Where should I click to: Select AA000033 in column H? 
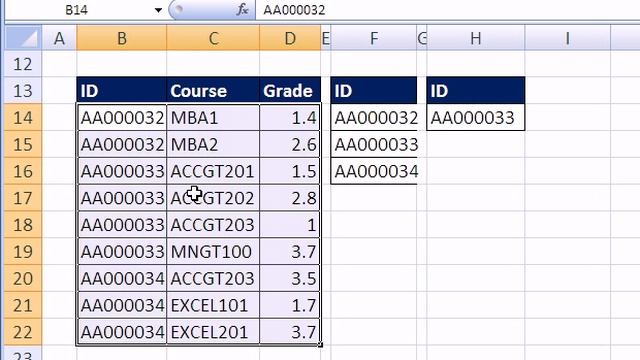(476, 118)
